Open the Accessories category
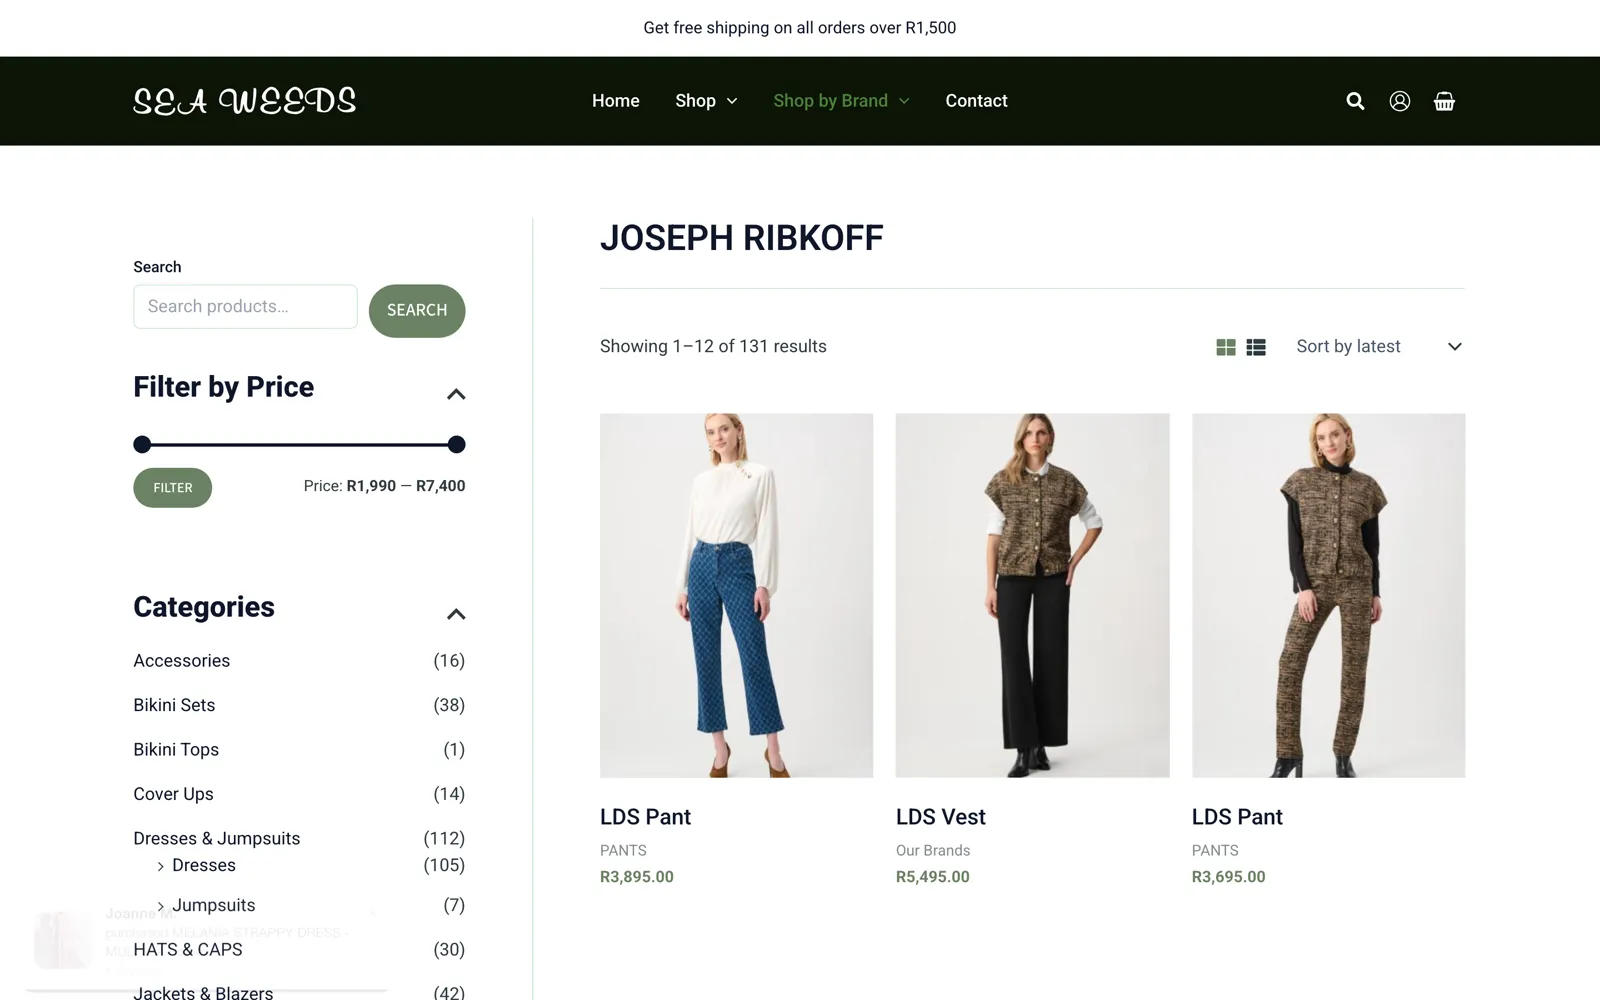The width and height of the screenshot is (1600, 1000). [x=182, y=661]
